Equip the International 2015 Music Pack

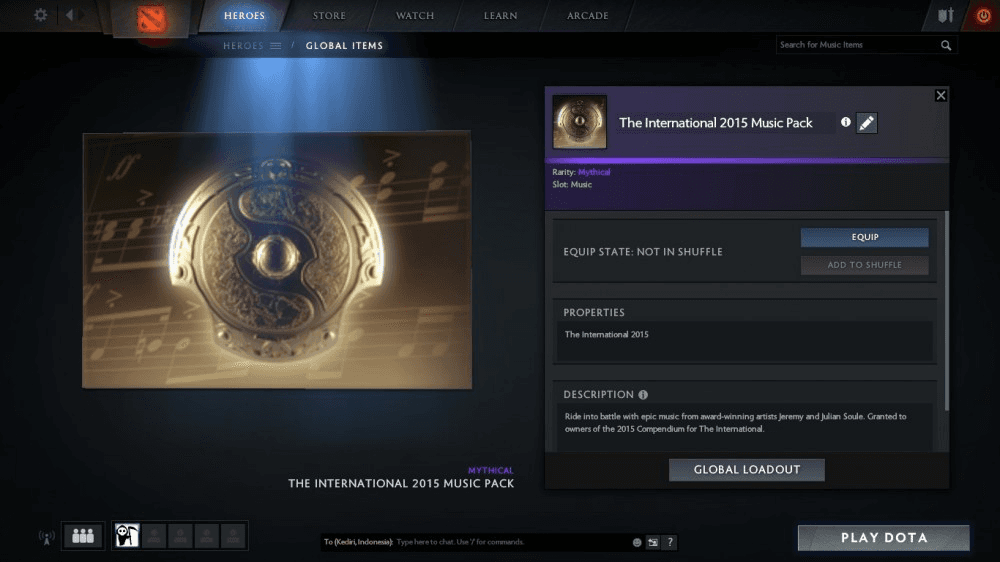864,237
